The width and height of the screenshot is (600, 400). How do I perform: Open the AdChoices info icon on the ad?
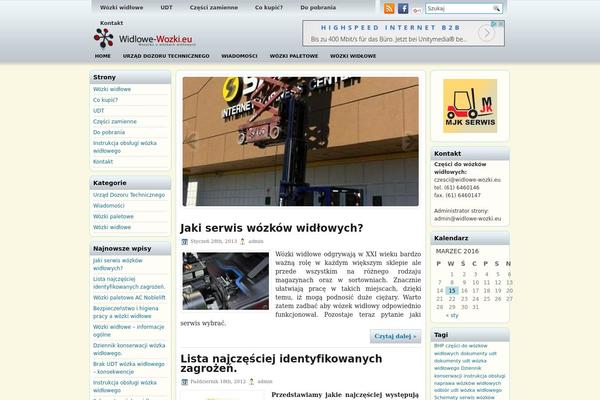click(494, 24)
